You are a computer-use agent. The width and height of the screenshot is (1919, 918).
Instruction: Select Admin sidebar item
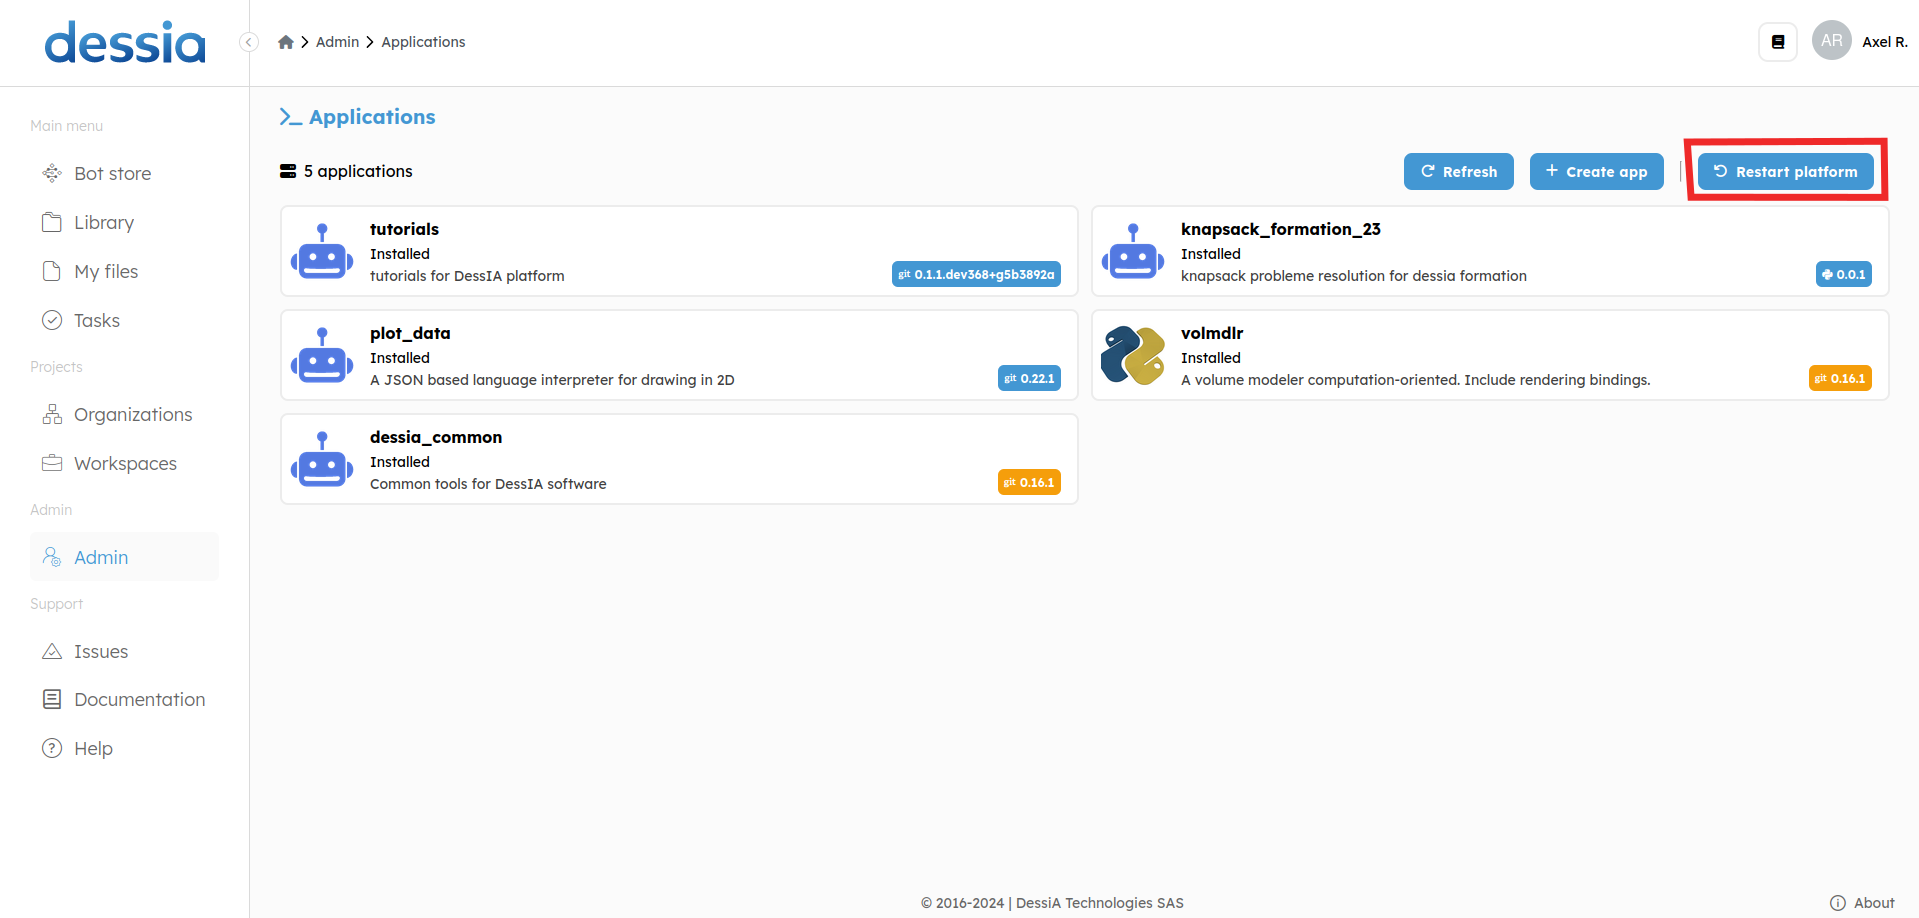124,557
